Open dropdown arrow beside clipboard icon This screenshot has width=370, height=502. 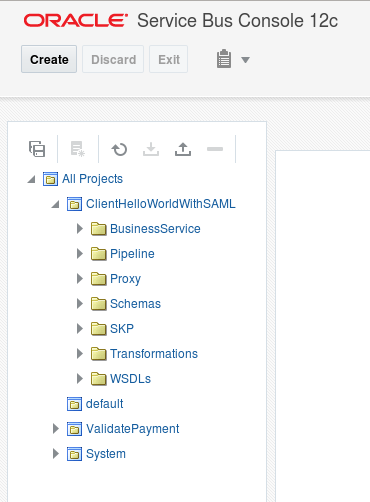tap(245, 60)
